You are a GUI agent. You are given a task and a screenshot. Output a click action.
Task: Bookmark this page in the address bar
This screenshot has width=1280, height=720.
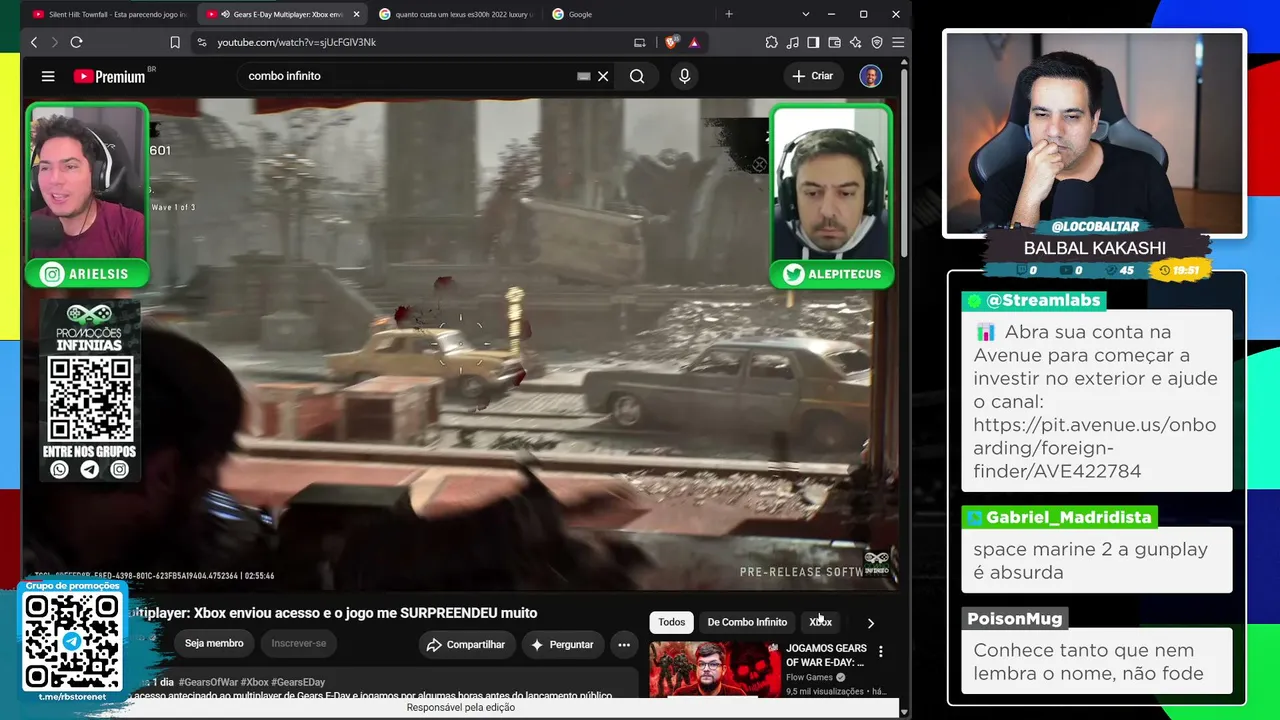(175, 42)
